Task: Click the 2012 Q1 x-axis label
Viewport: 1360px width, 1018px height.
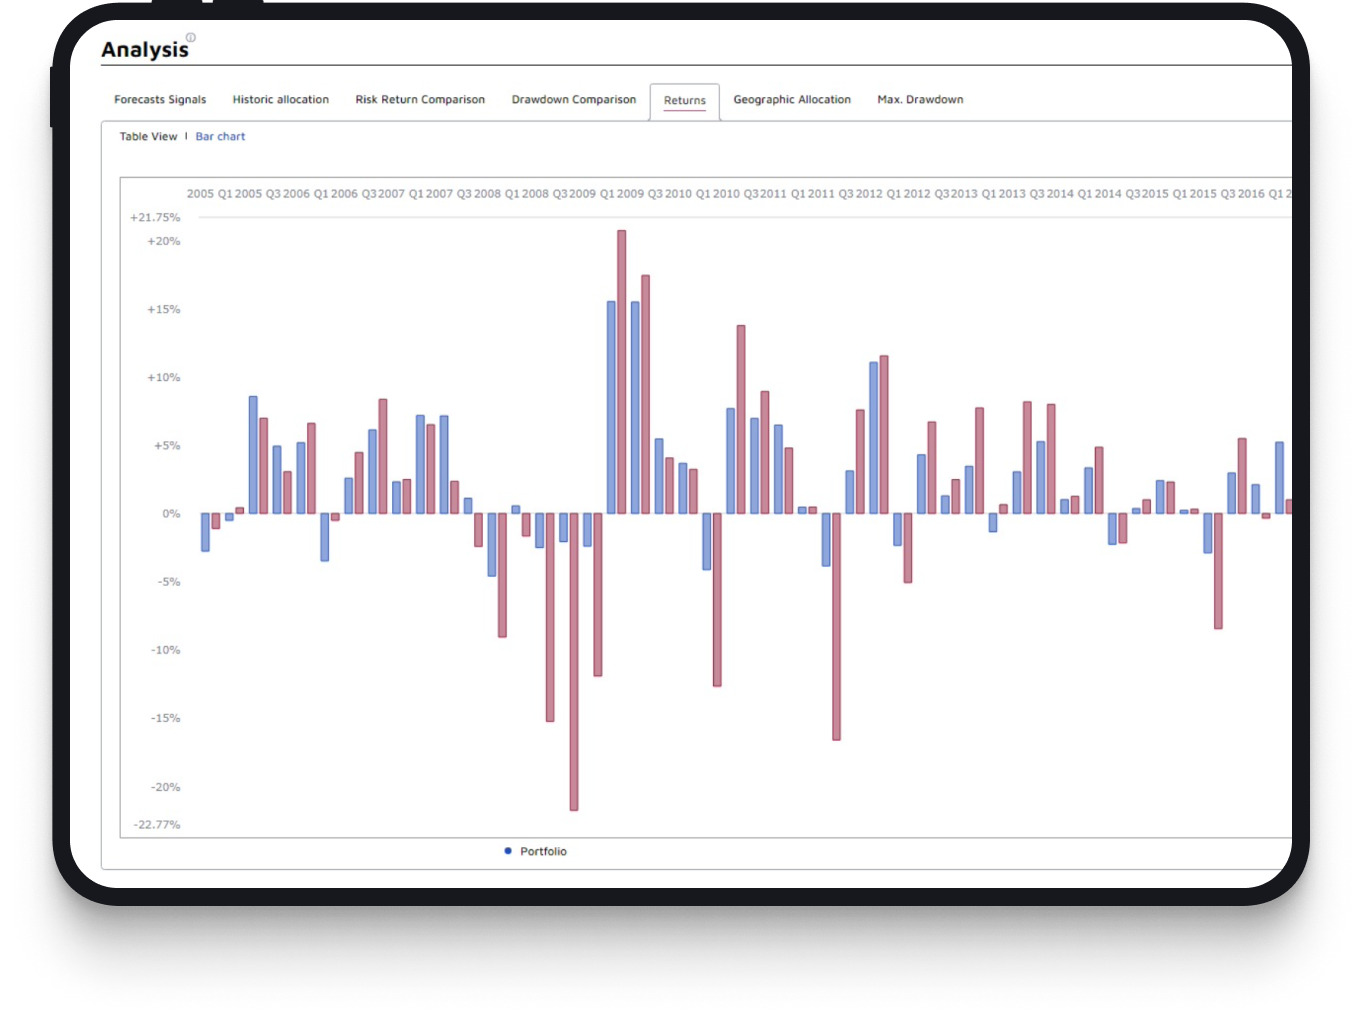Action: 878,194
